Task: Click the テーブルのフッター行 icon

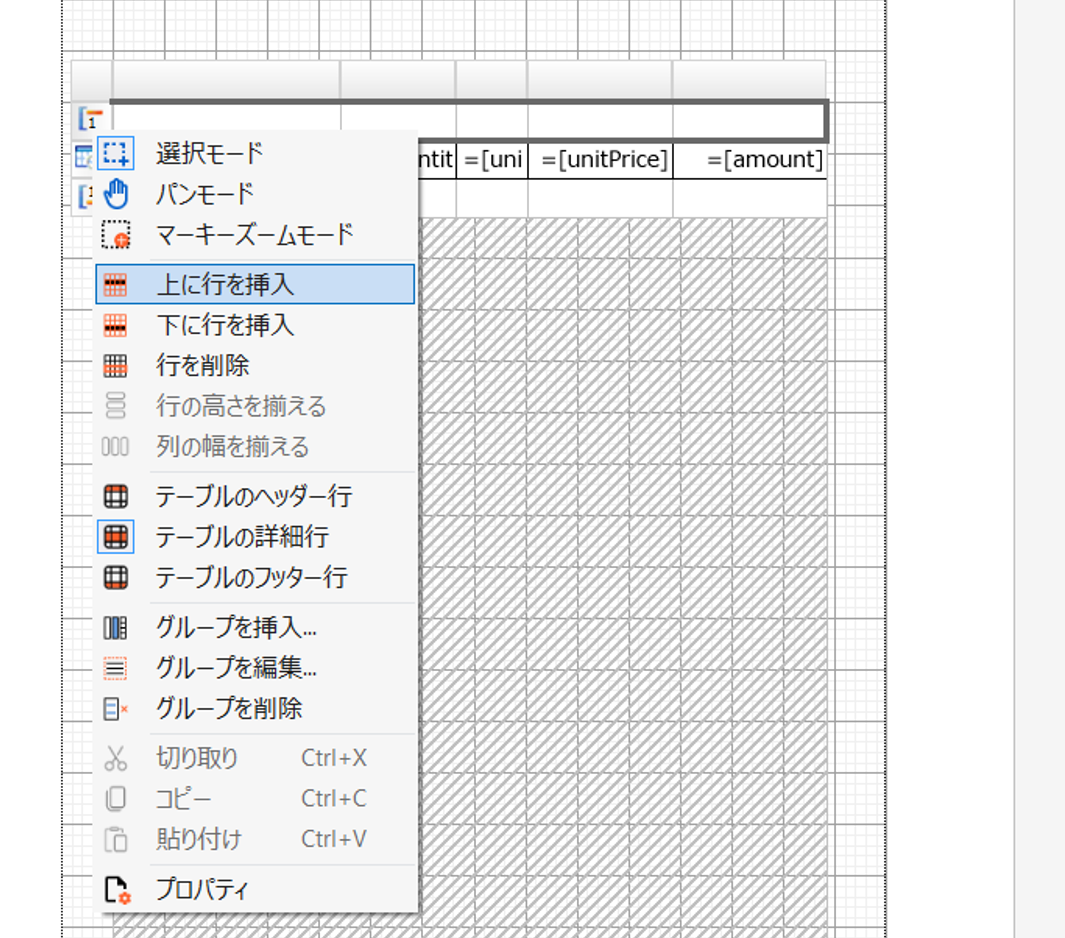Action: (x=115, y=577)
